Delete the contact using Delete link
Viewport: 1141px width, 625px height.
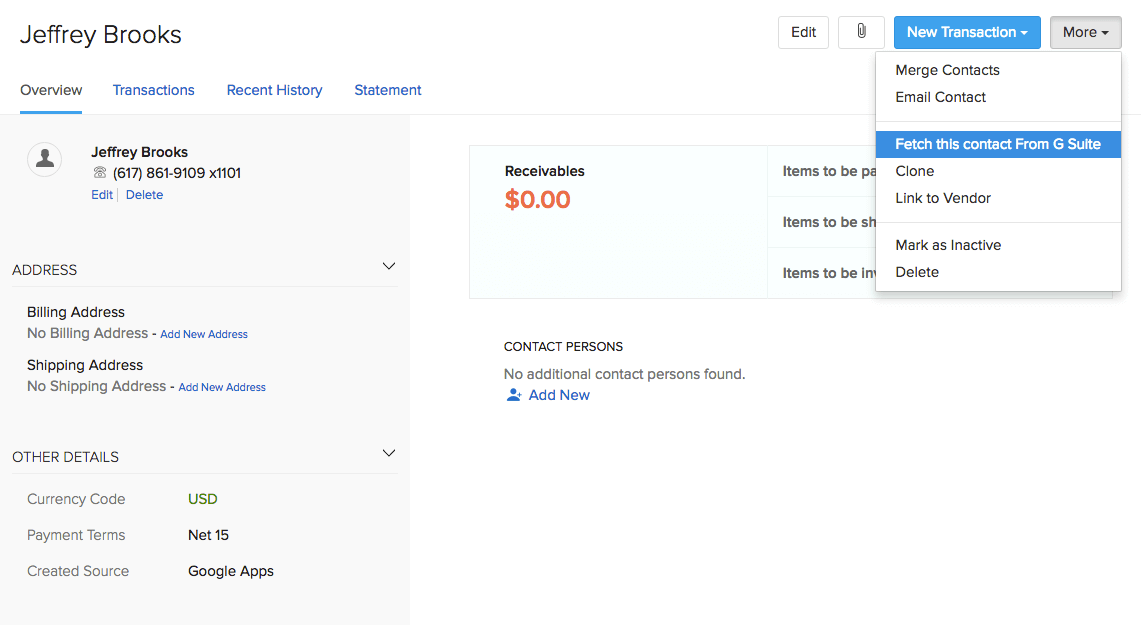coord(144,194)
